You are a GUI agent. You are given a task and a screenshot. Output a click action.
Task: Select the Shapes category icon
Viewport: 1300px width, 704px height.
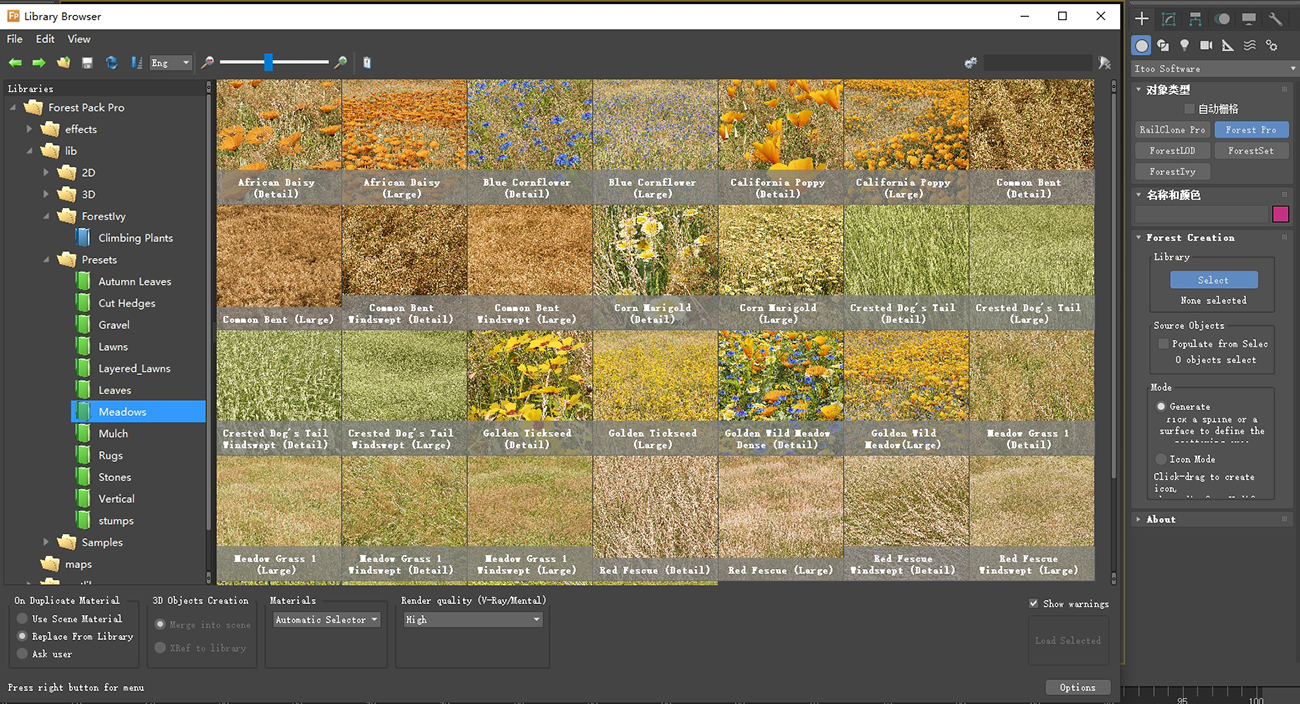click(1163, 46)
